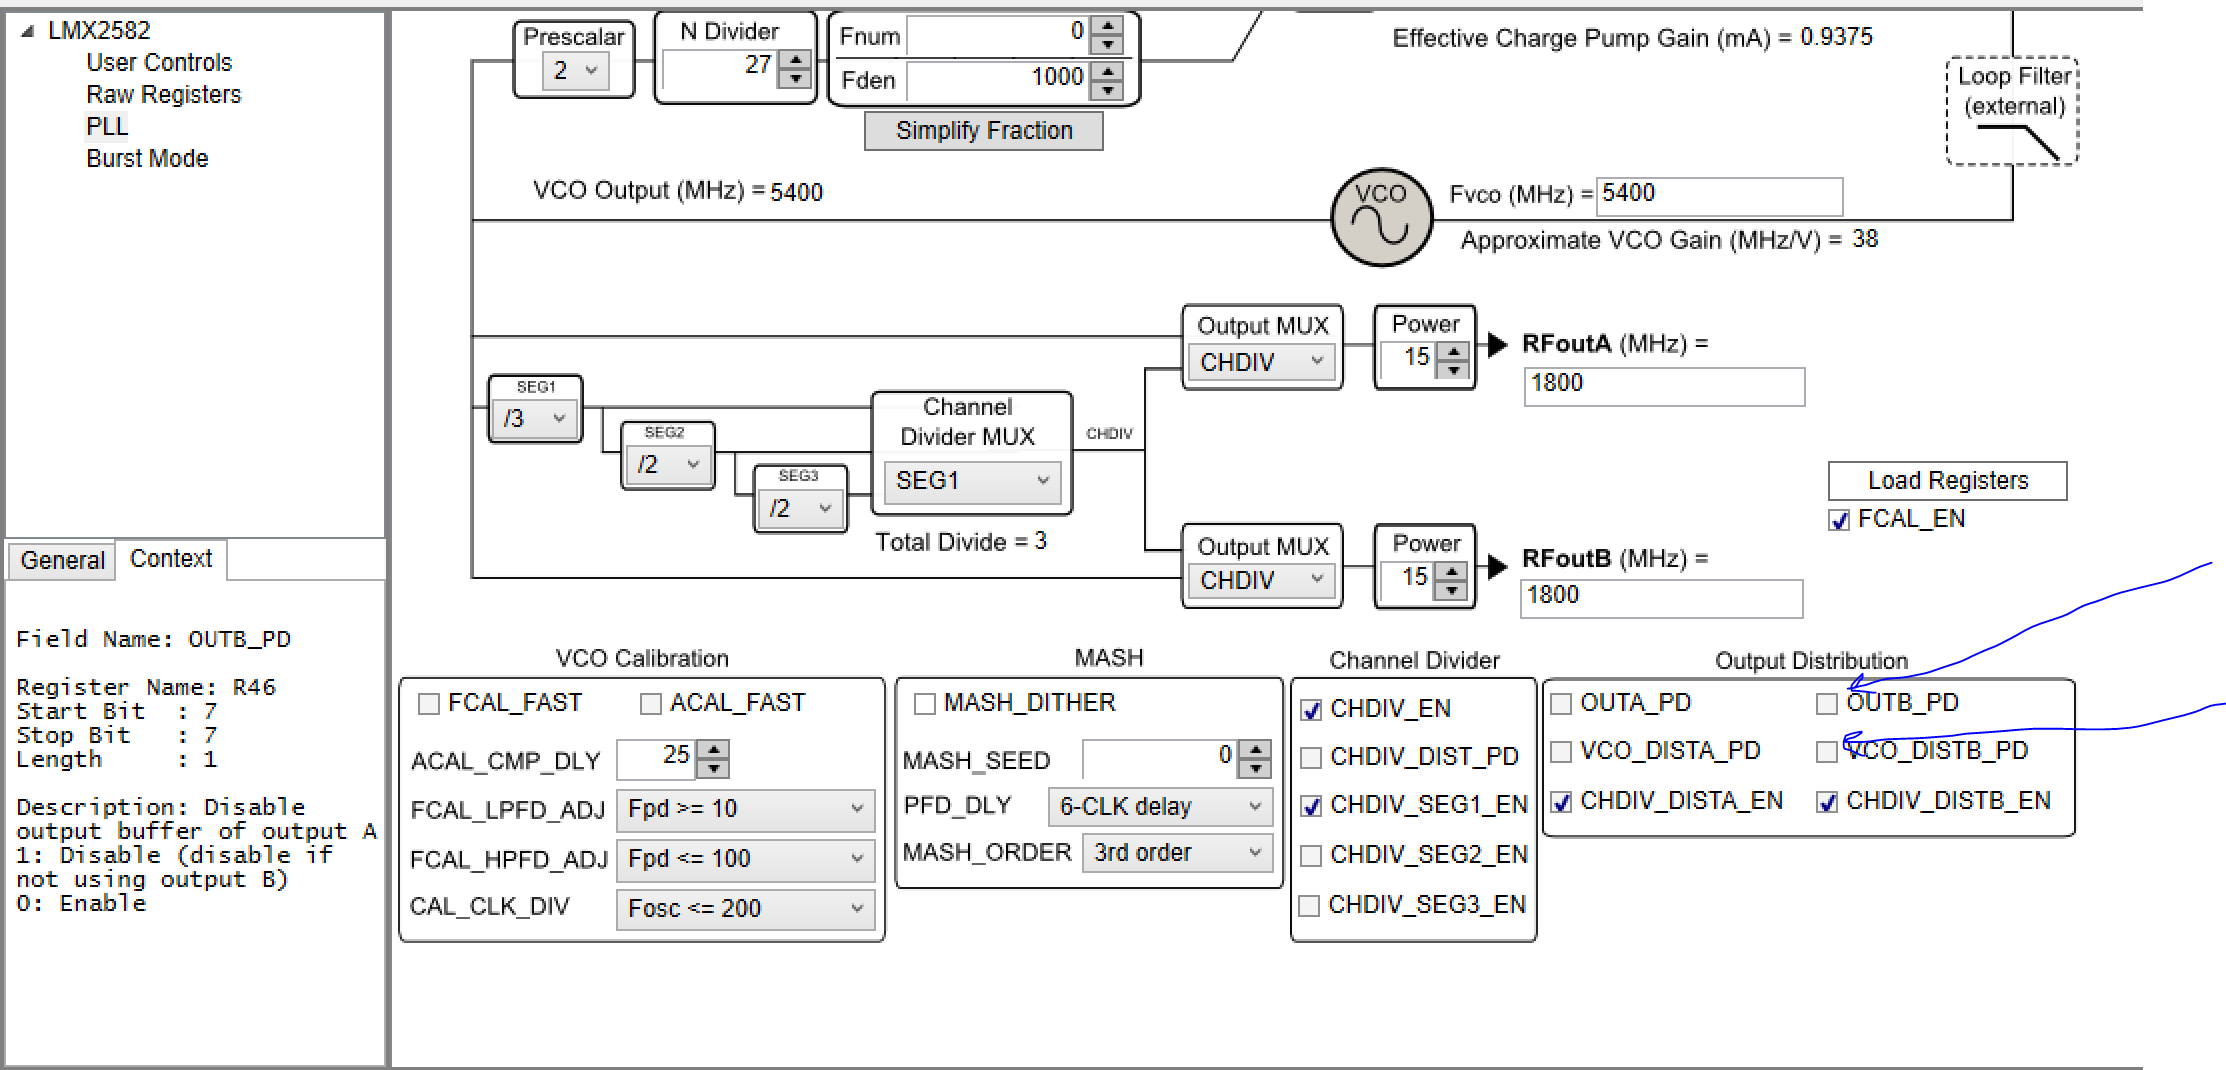Viewport: 2226px width, 1070px height.
Task: Open the Prescalar dropdown
Action: pos(576,71)
